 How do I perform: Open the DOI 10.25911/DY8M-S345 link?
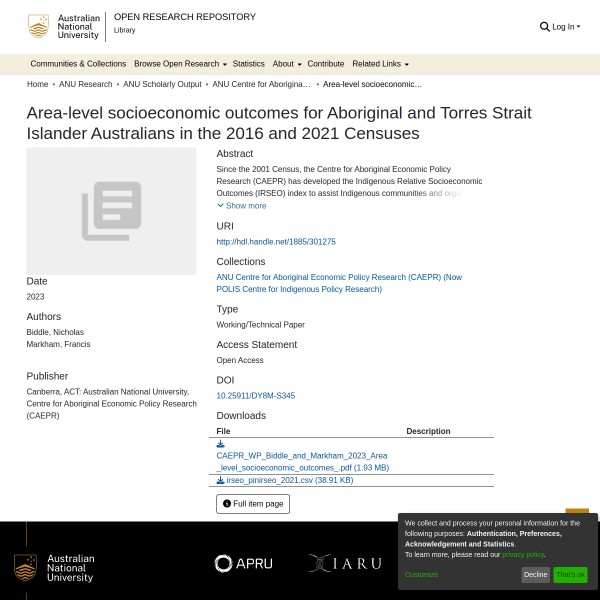[256, 396]
